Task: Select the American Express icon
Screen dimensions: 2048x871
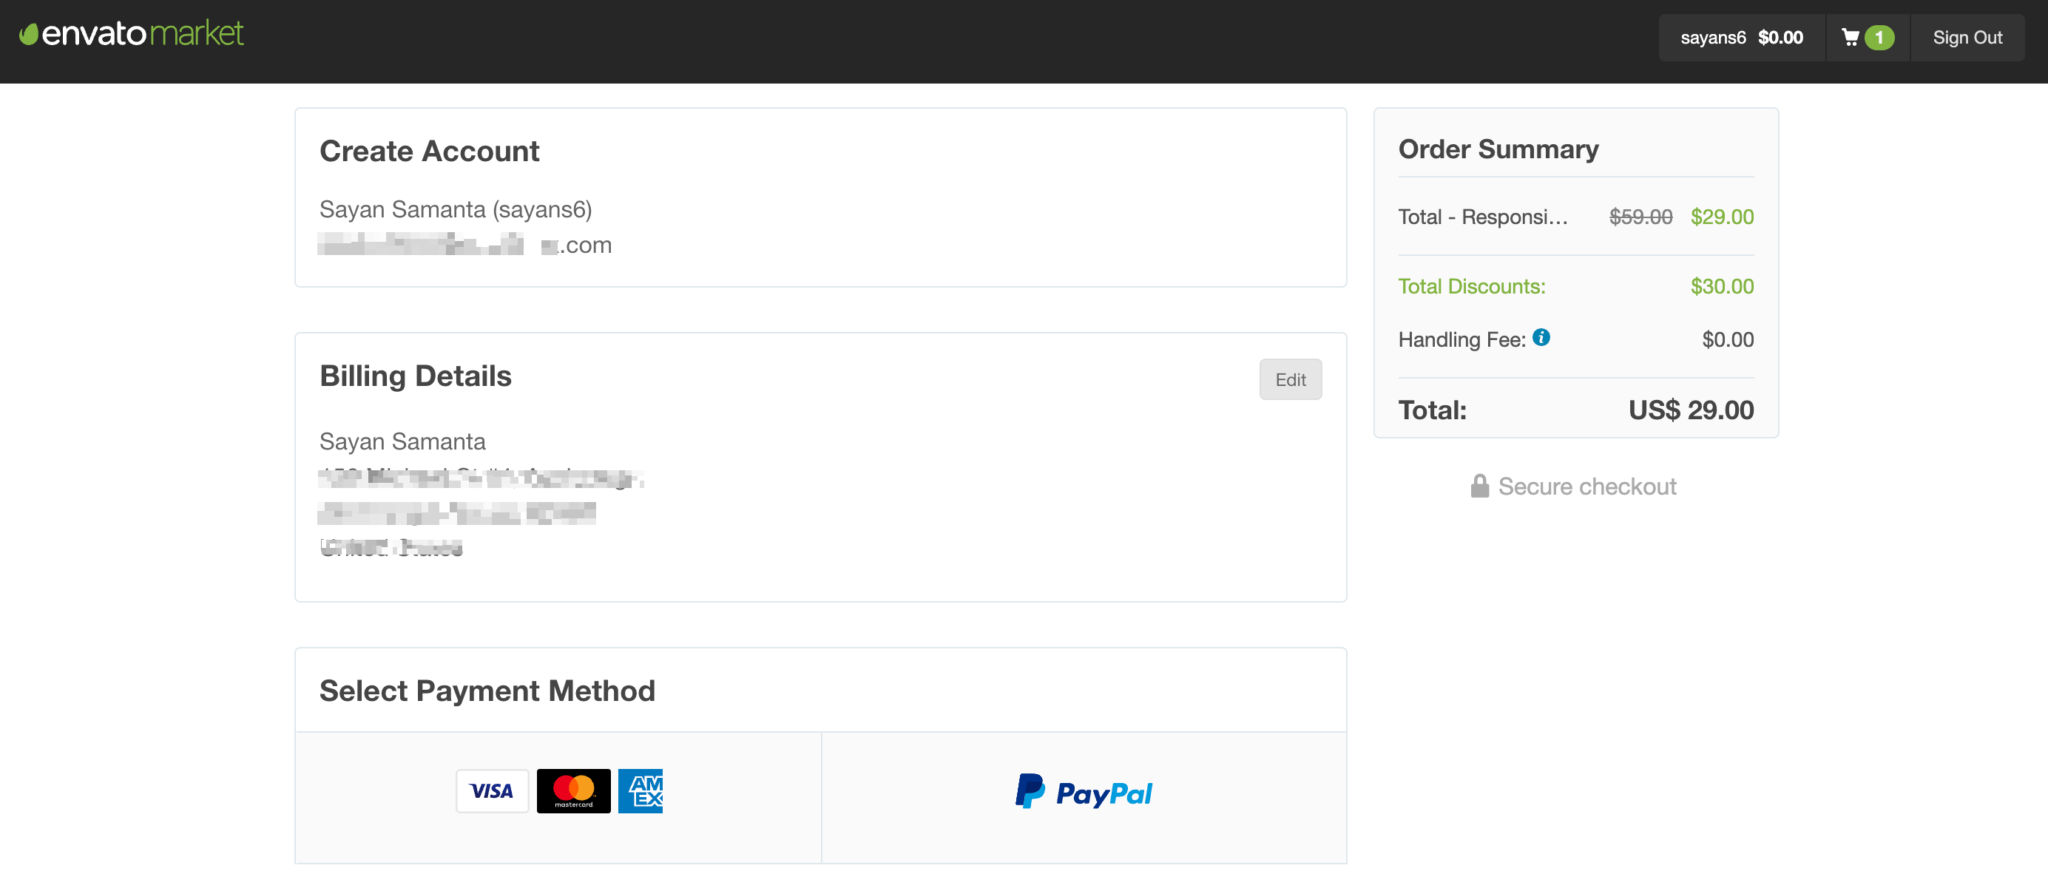Action: pos(640,791)
